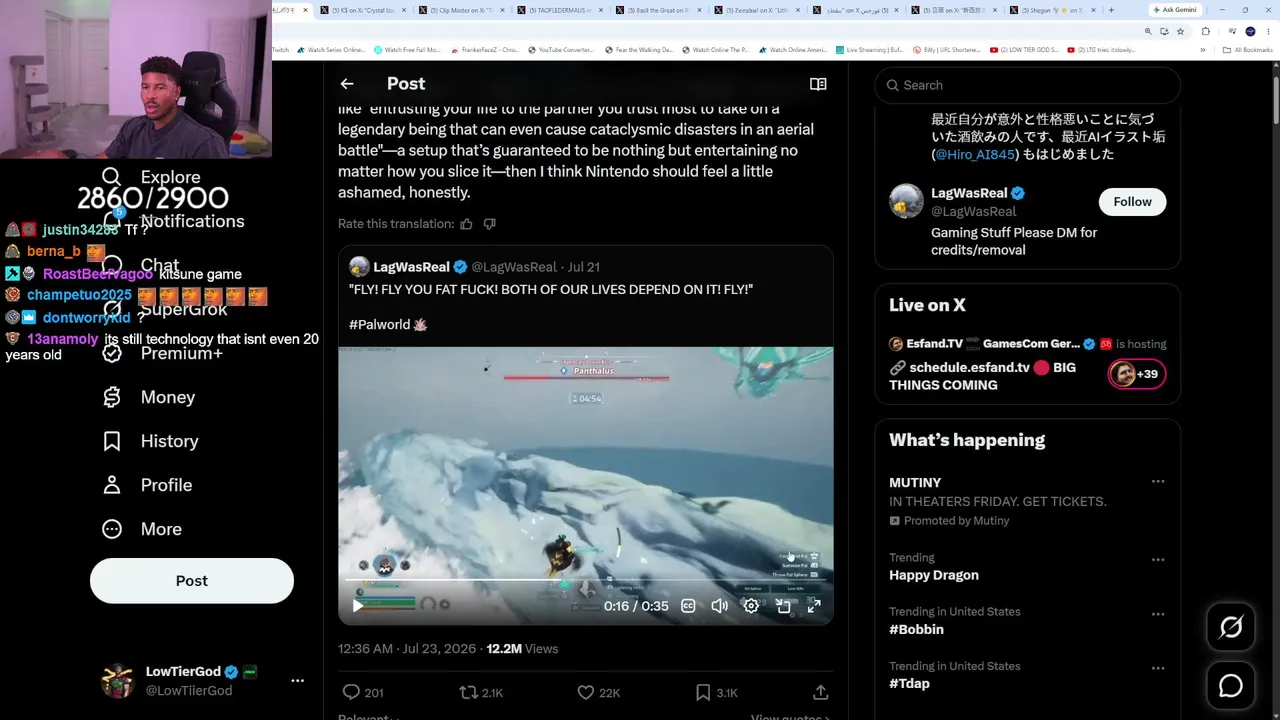Click Ask Gemini in browser toolbar

[1174, 10]
